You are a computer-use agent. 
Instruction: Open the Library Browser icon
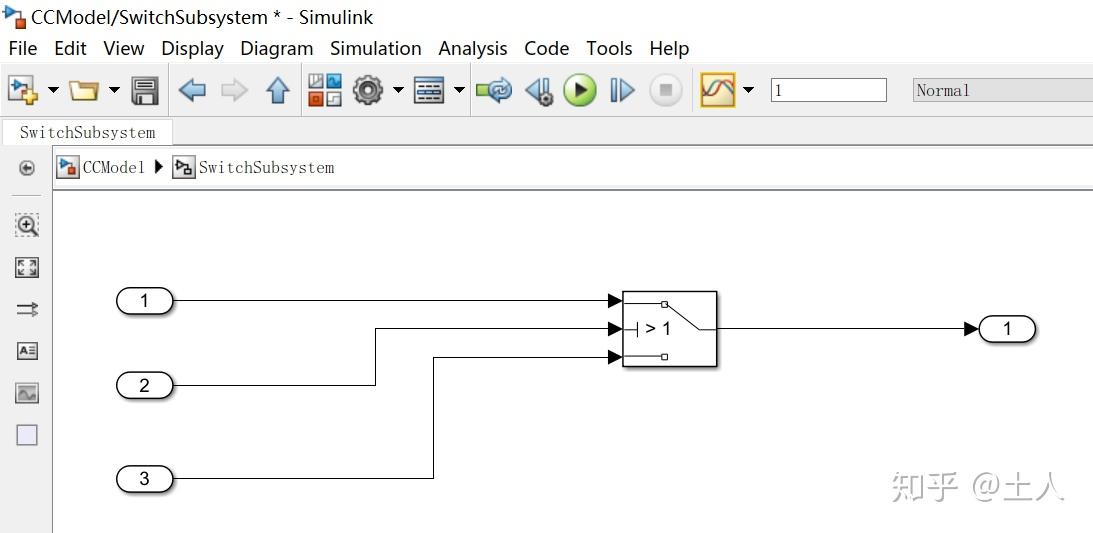coord(325,90)
